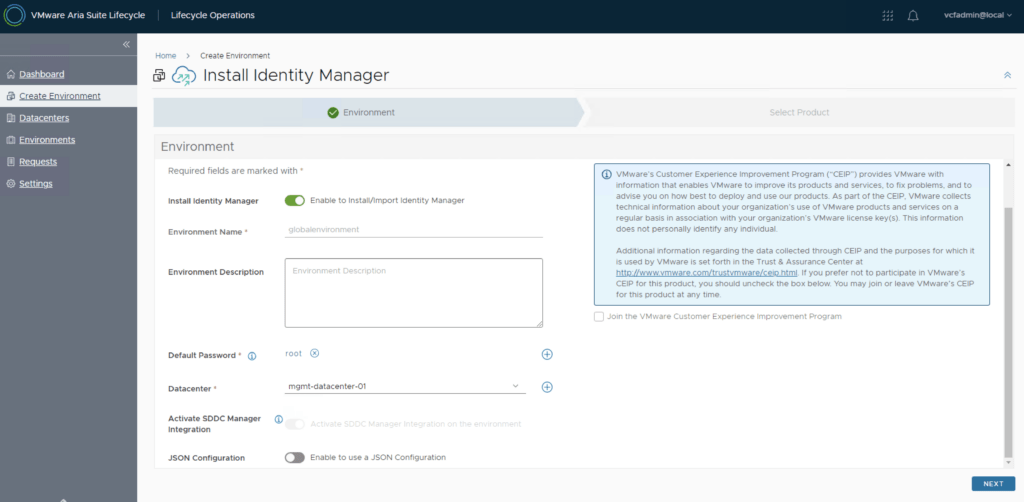Disable the Install Identity Manager toggle

point(294,200)
